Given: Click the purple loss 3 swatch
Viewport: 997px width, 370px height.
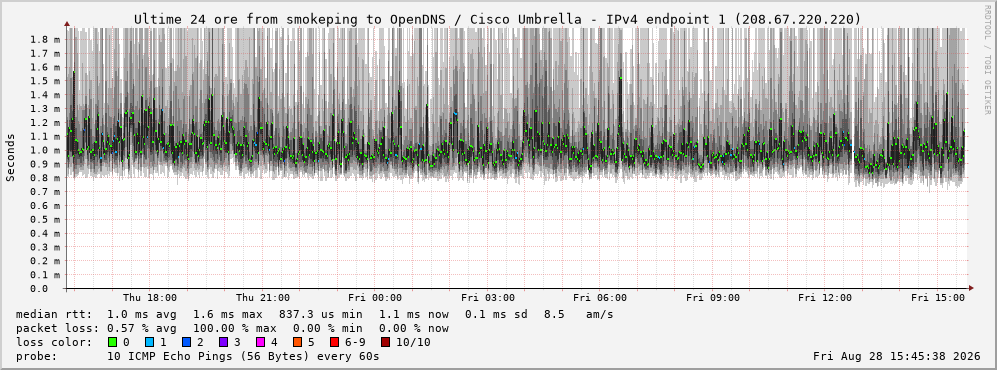Looking at the screenshot, I should pyautogui.click(x=223, y=343).
